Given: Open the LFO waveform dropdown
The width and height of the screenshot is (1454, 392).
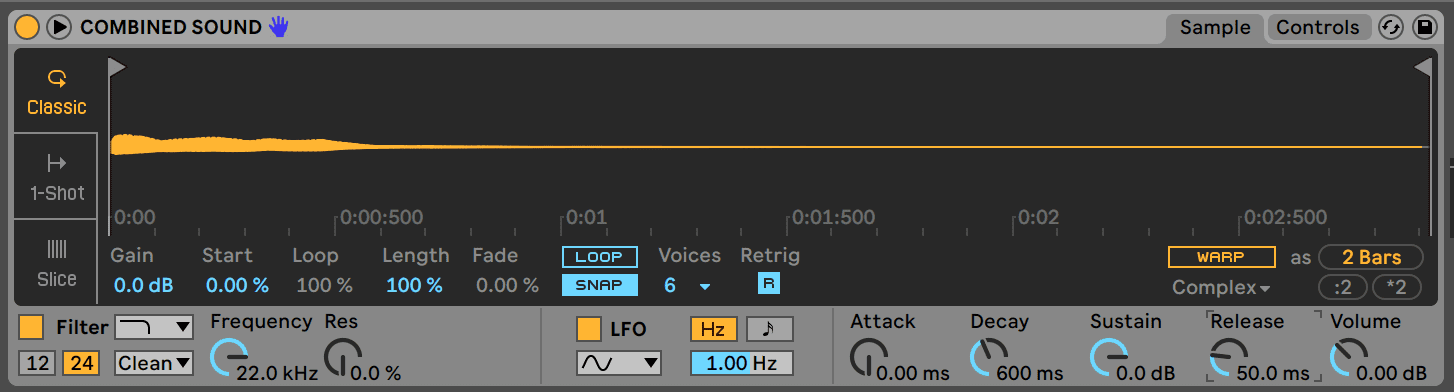Looking at the screenshot, I should tap(618, 362).
